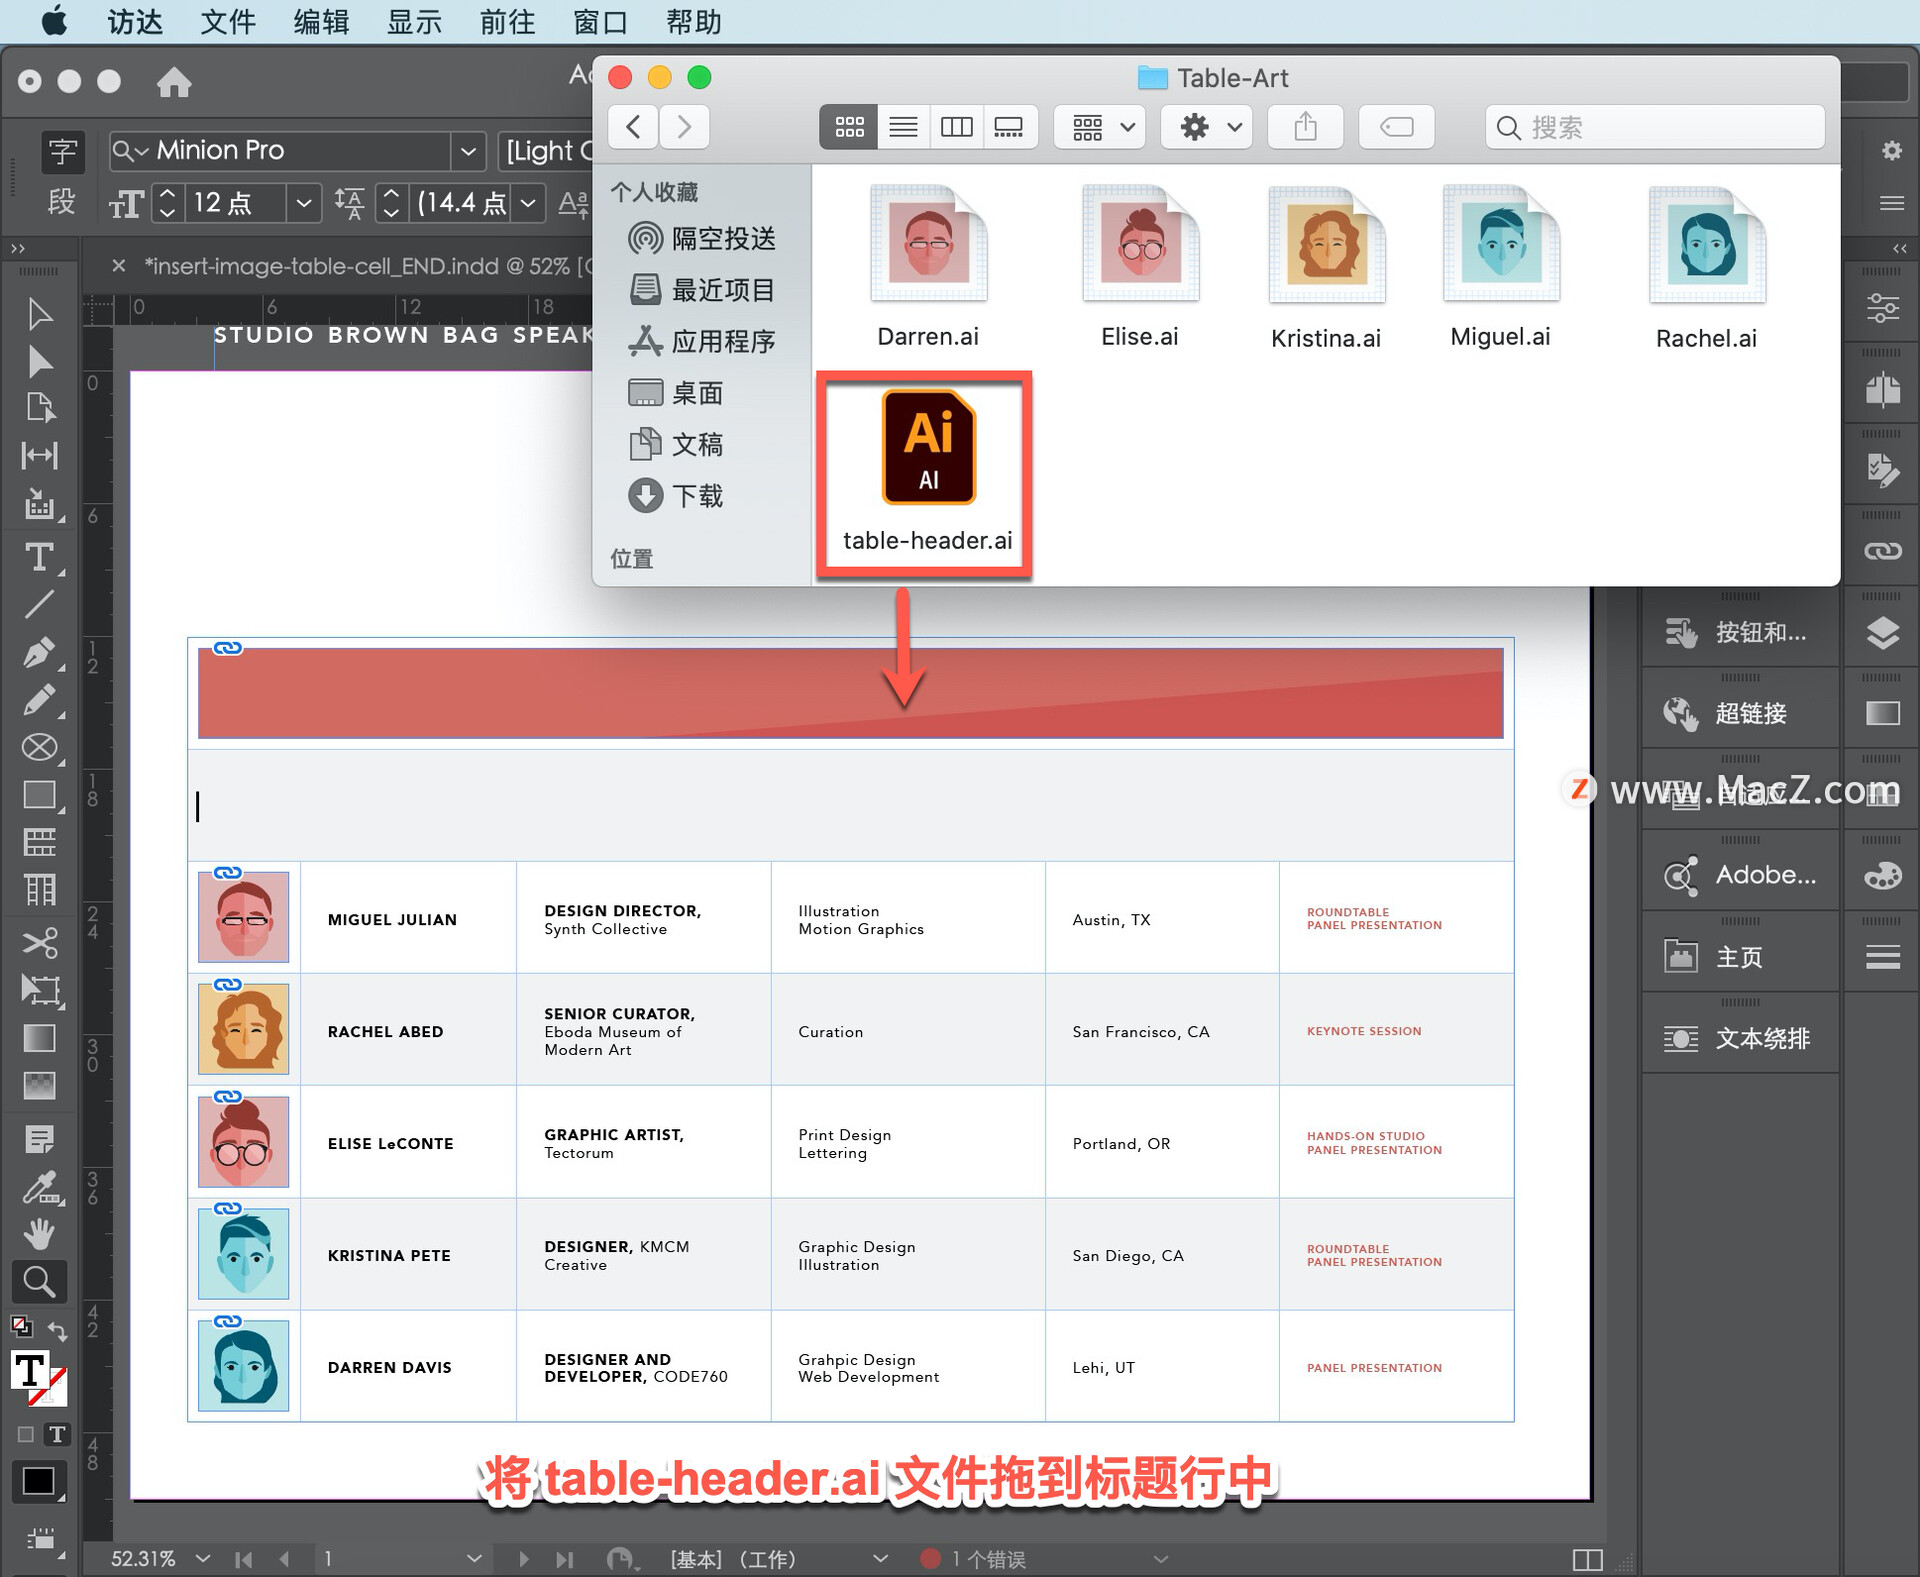This screenshot has width=1920, height=1577.
Task: Select the Rectangle Frame tool
Action: [x=39, y=747]
